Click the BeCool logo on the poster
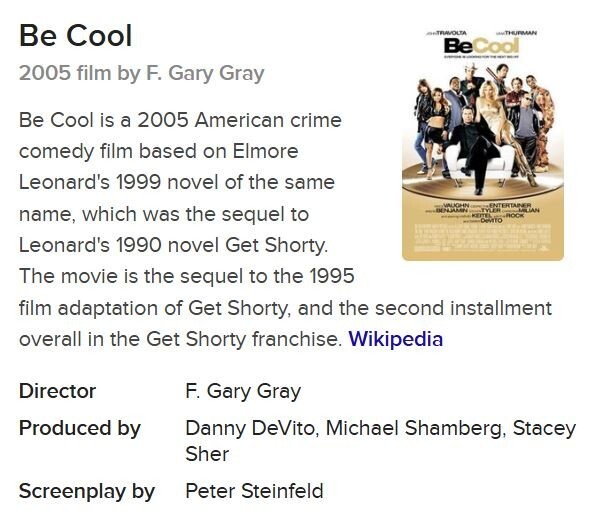The image size is (604, 525). point(482,47)
